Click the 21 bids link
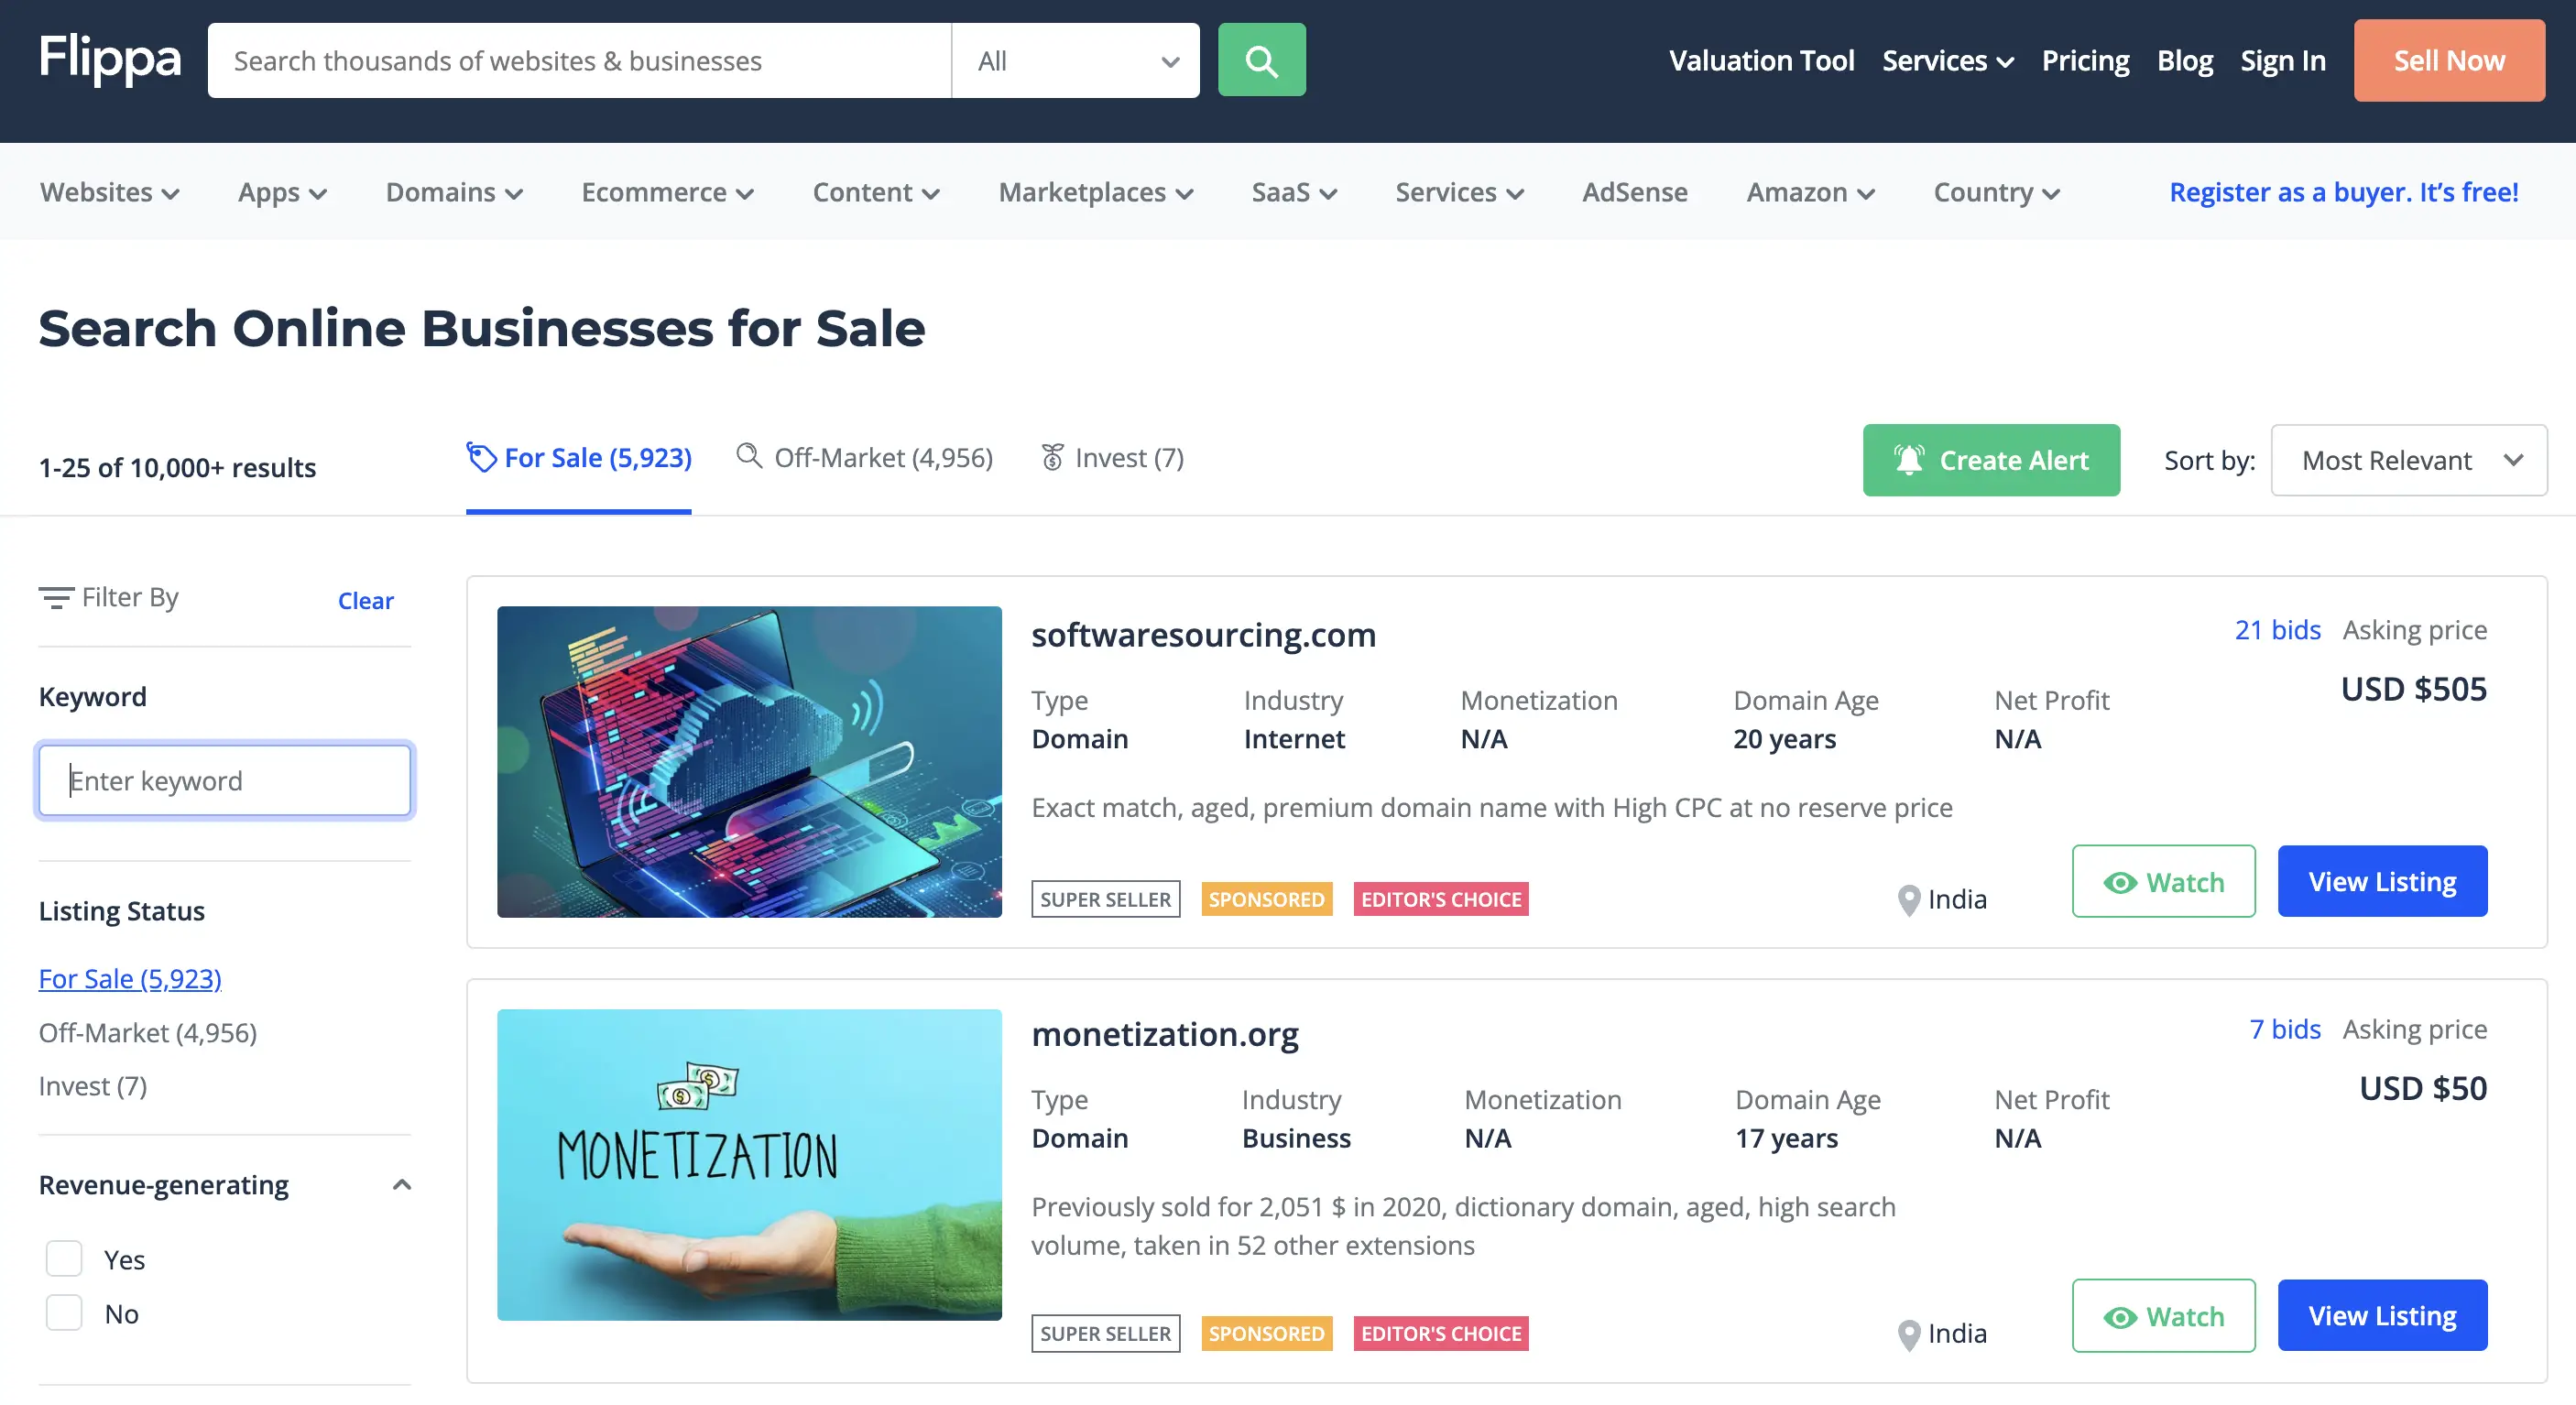The height and width of the screenshot is (1405, 2576). (2277, 630)
